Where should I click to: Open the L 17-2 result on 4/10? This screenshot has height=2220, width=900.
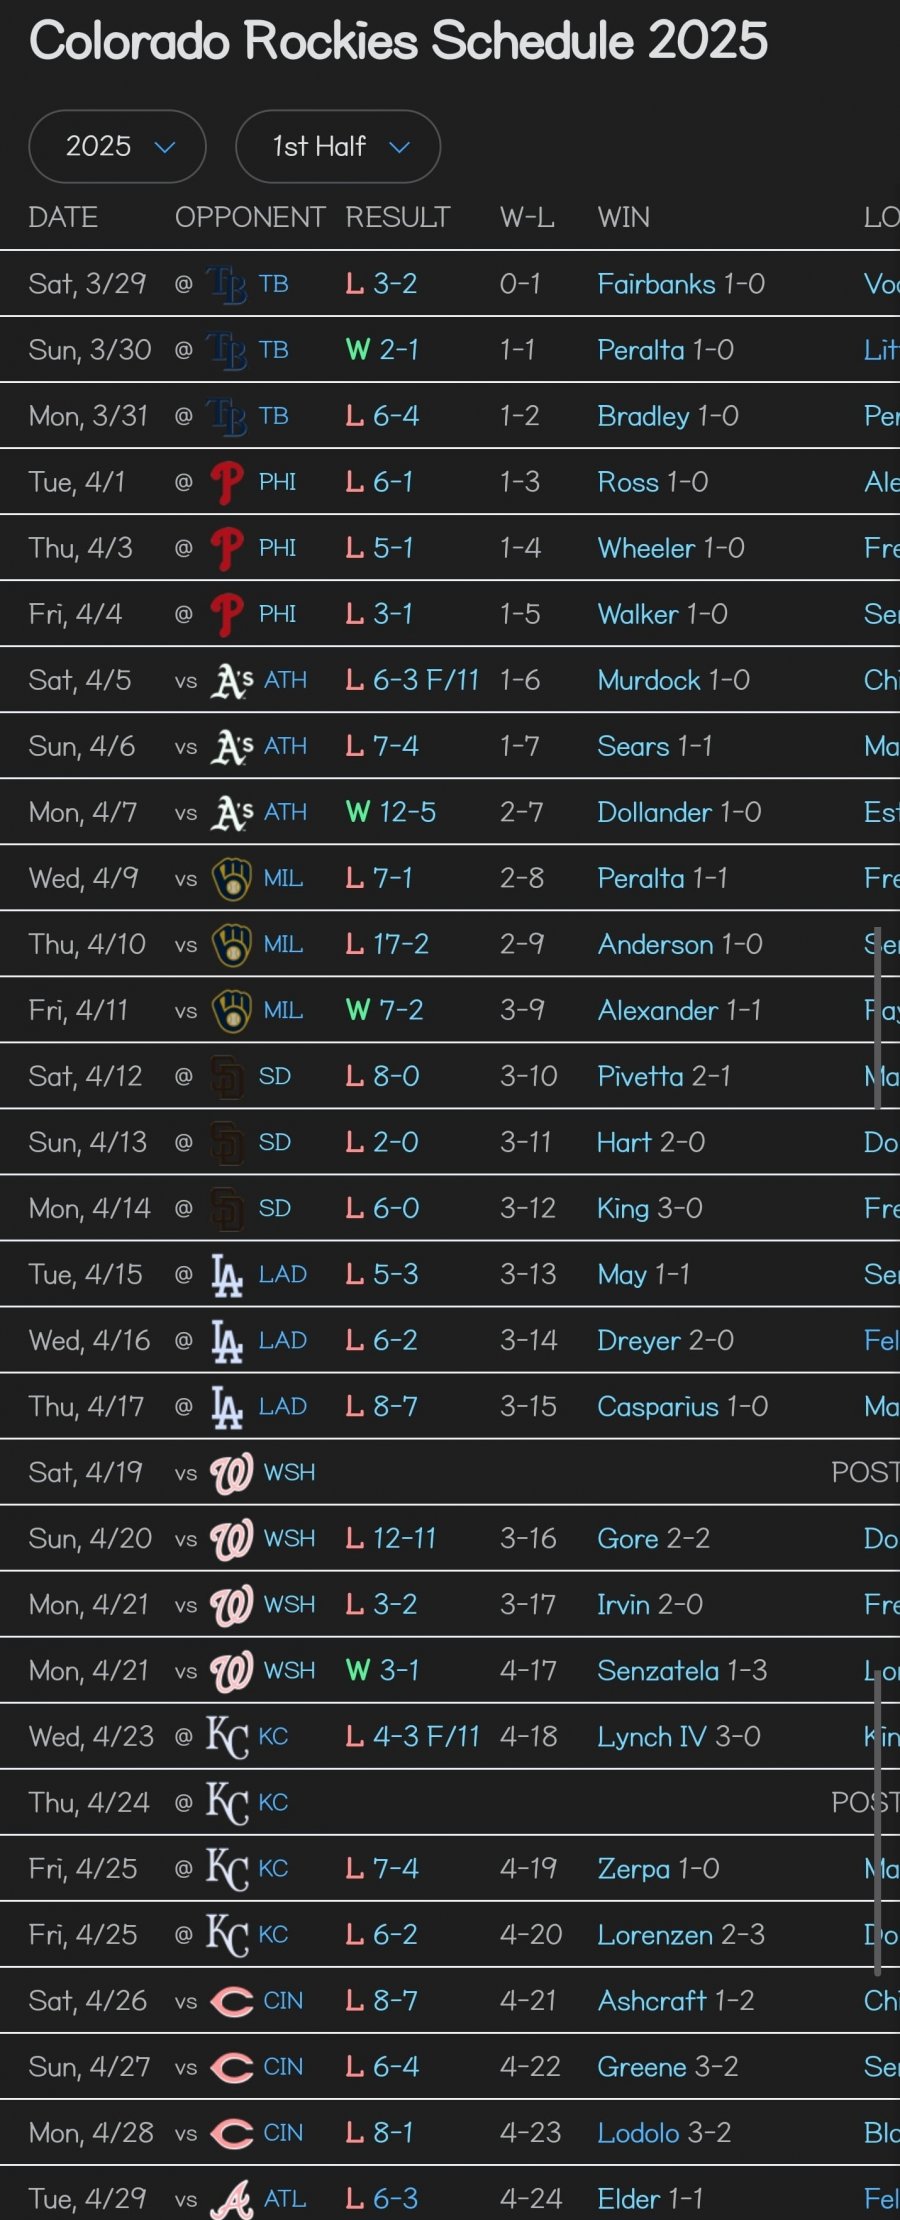[387, 944]
